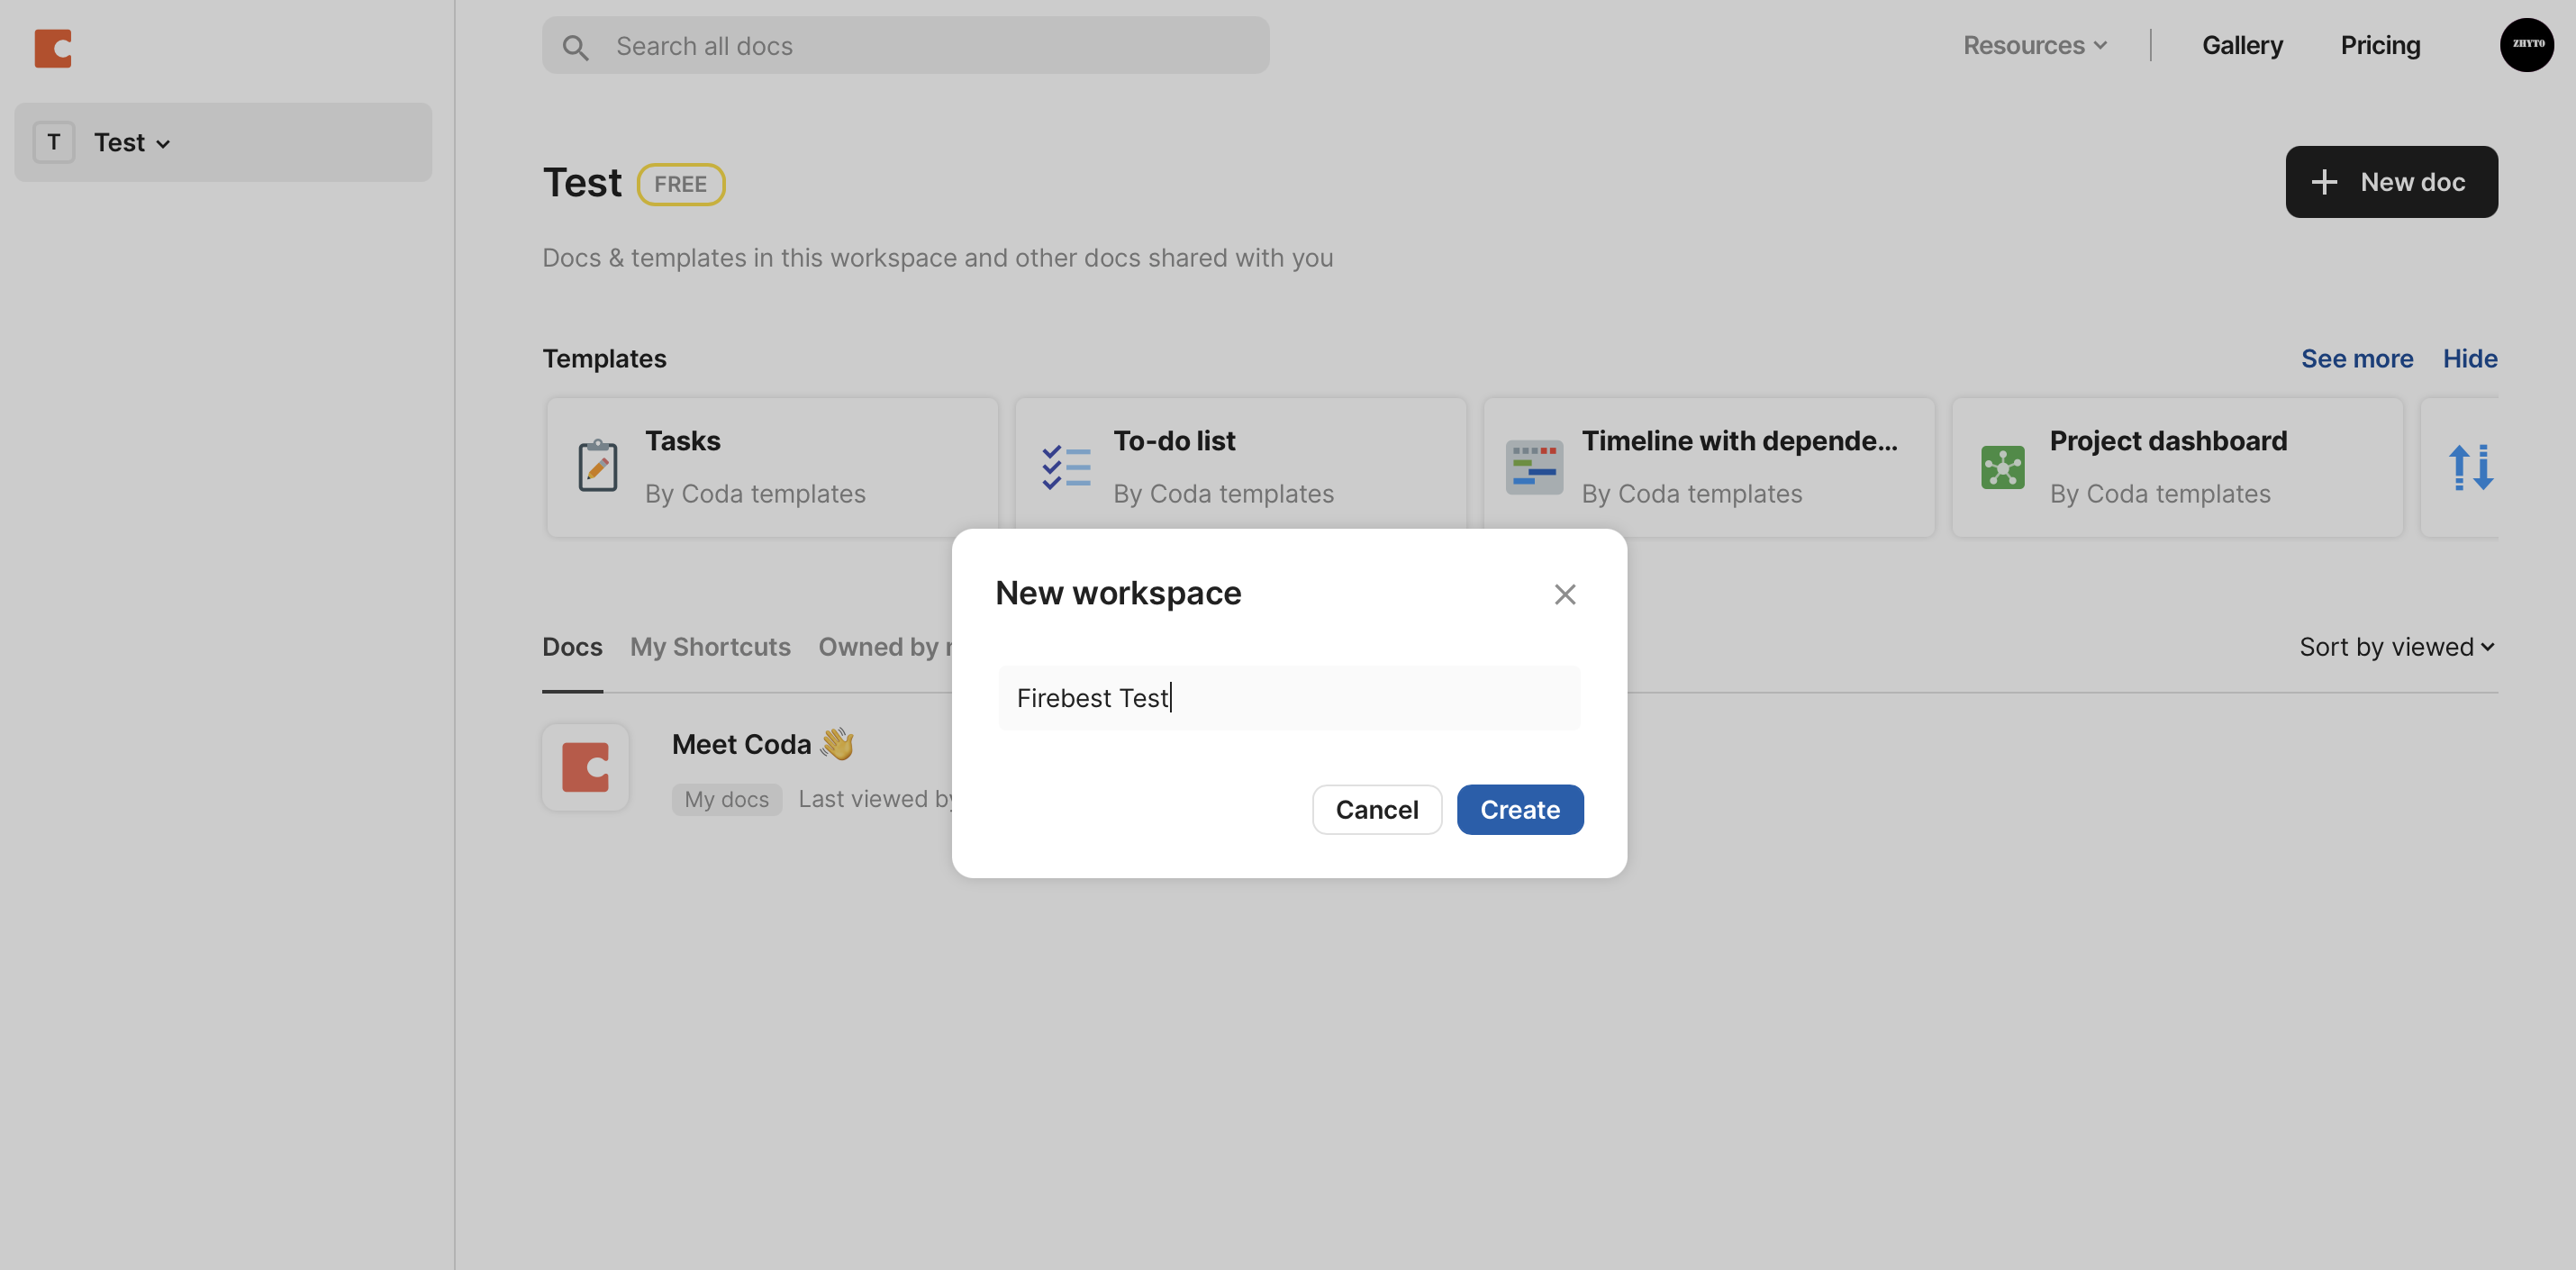2576x1270 pixels.
Task: Open the user avatar profile menu
Action: tap(2526, 45)
